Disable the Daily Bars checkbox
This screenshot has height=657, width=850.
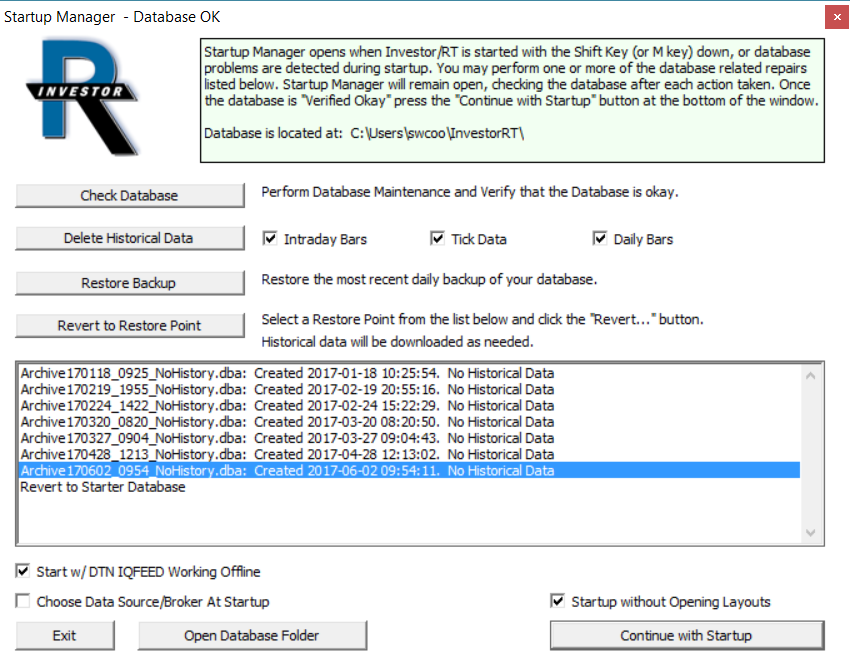pyautogui.click(x=599, y=239)
